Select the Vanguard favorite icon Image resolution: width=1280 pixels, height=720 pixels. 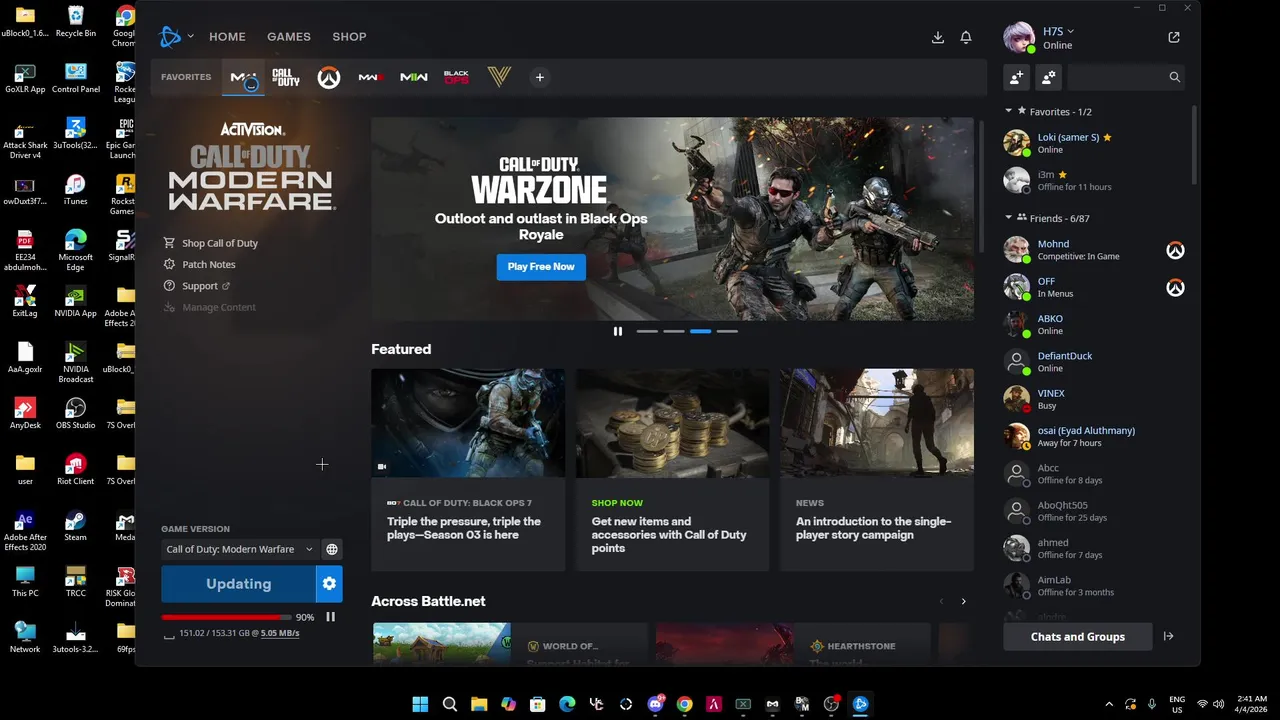click(x=499, y=77)
